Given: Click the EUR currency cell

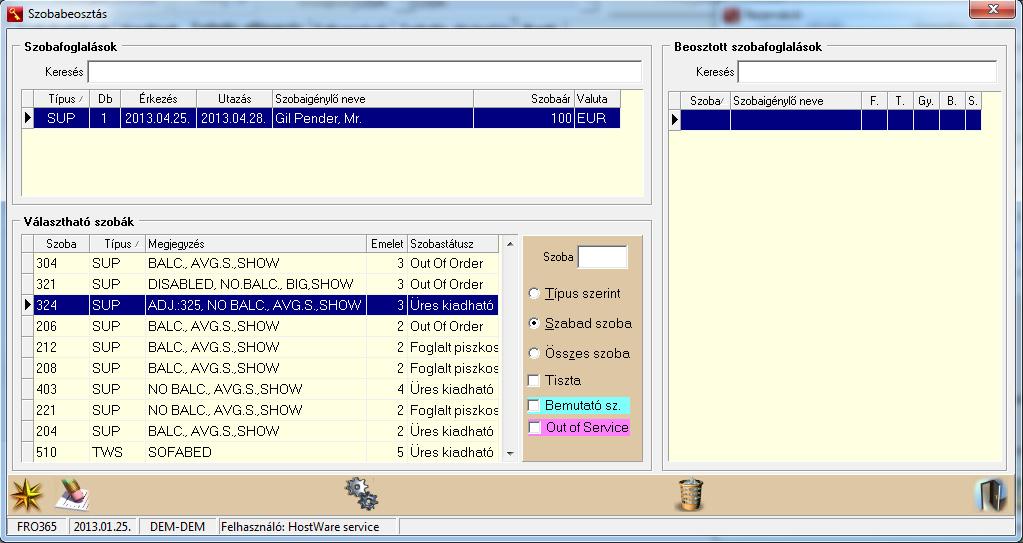Looking at the screenshot, I should (597, 119).
